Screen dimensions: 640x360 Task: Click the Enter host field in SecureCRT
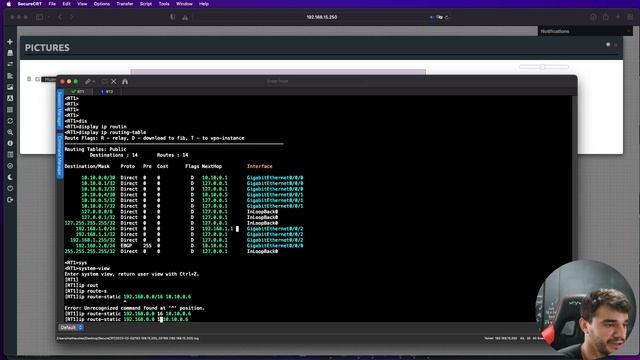[278, 81]
